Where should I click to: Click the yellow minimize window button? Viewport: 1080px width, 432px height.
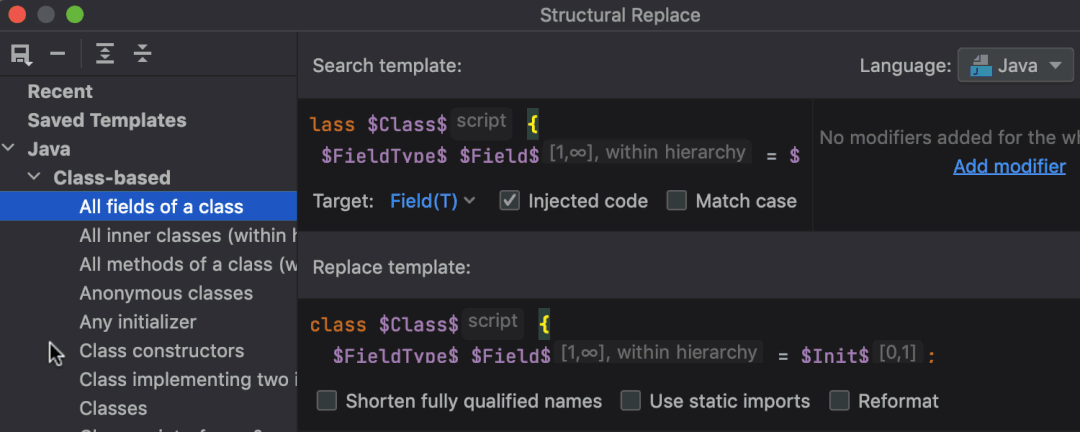(x=45, y=15)
